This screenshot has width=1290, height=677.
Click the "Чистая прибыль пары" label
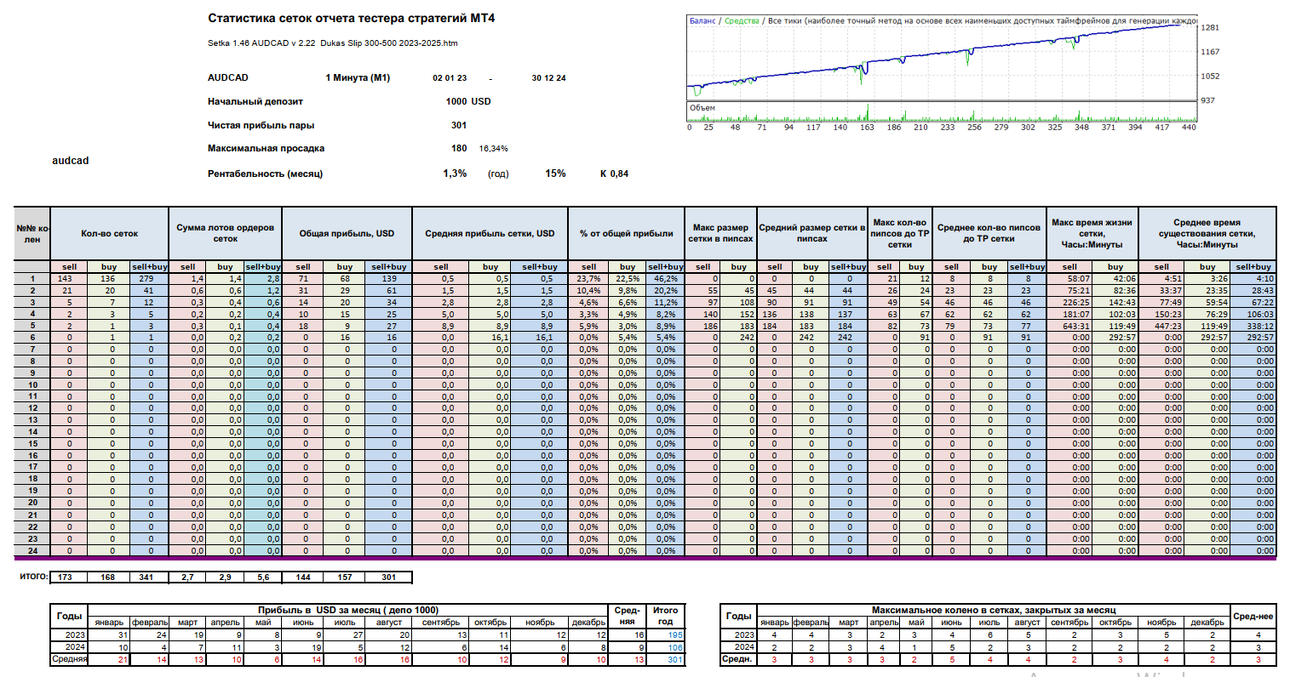(260, 125)
